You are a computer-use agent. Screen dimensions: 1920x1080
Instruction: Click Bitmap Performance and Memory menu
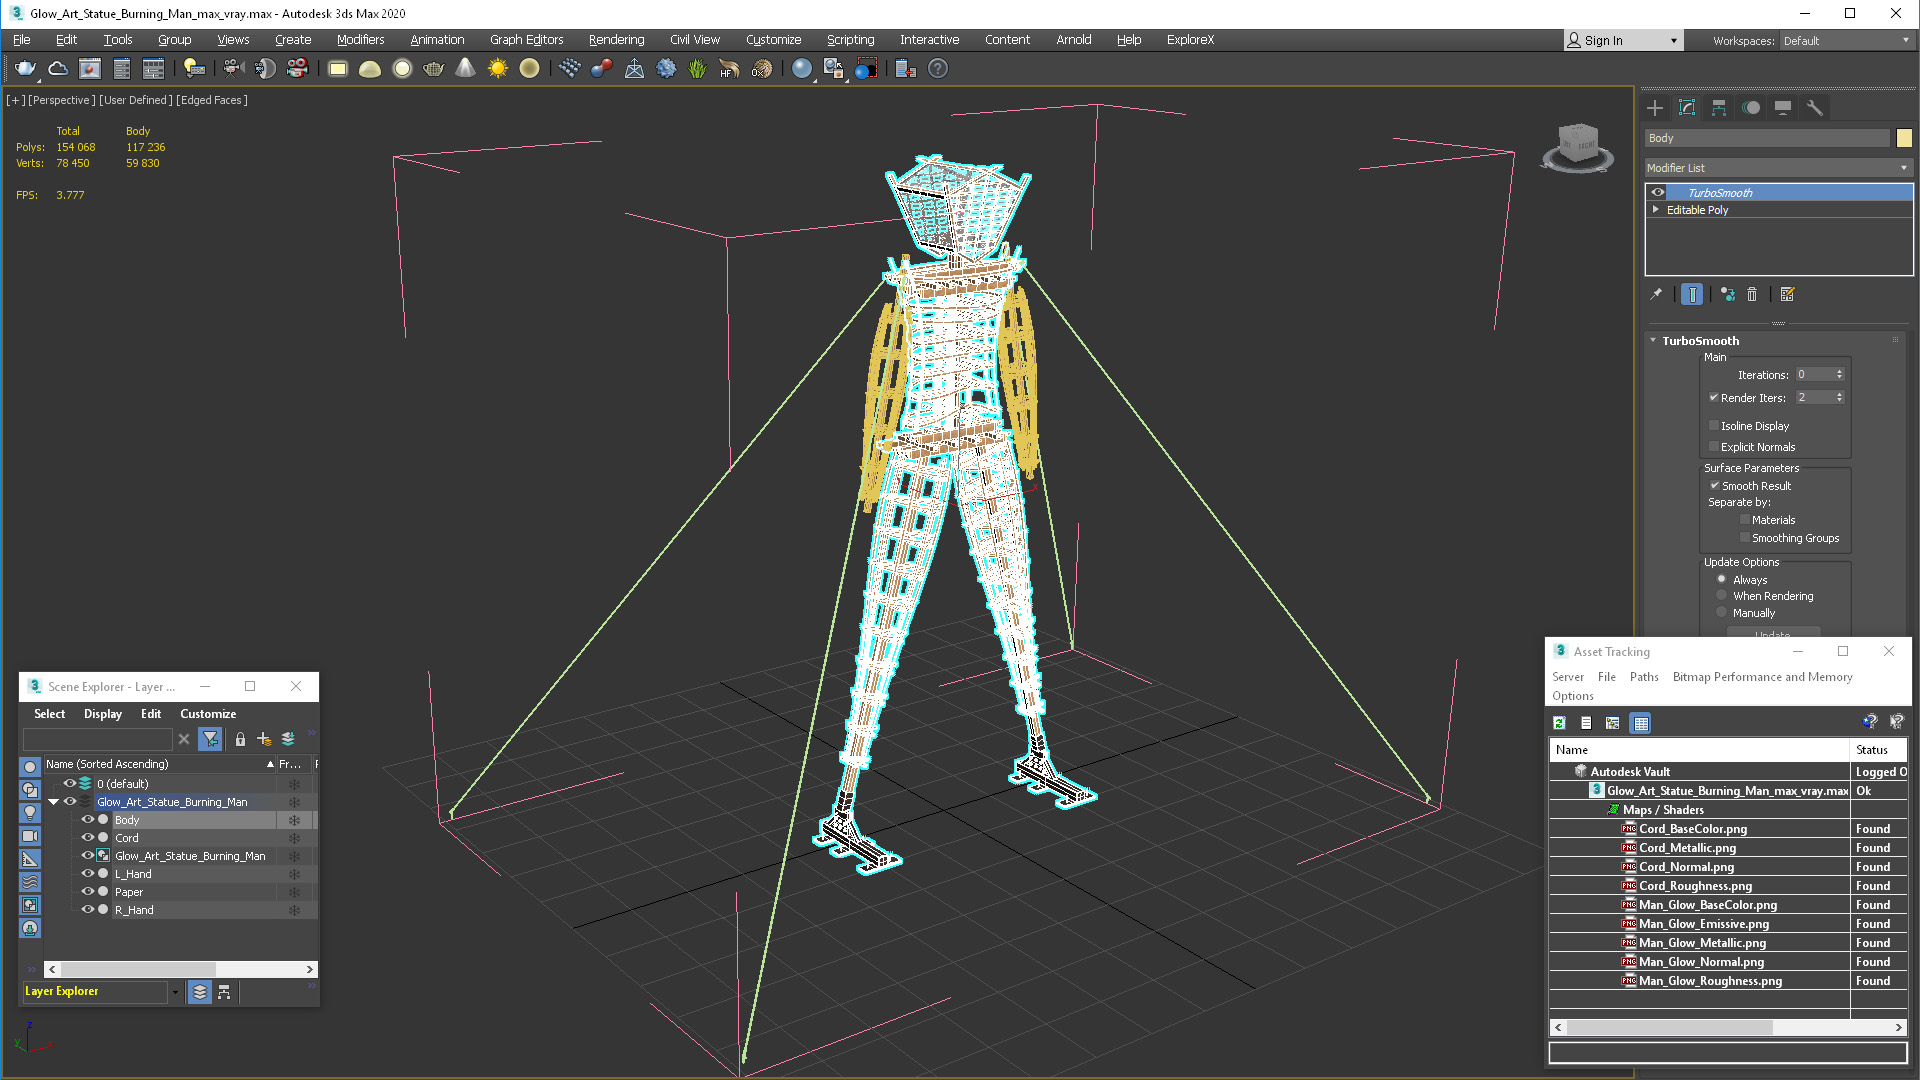click(x=1762, y=677)
